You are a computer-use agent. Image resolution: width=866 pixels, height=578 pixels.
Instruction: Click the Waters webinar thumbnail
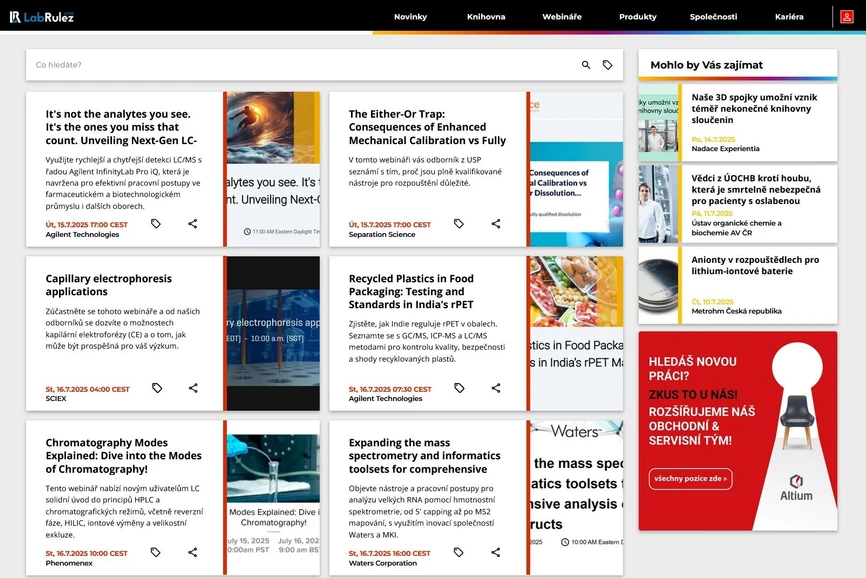577,497
